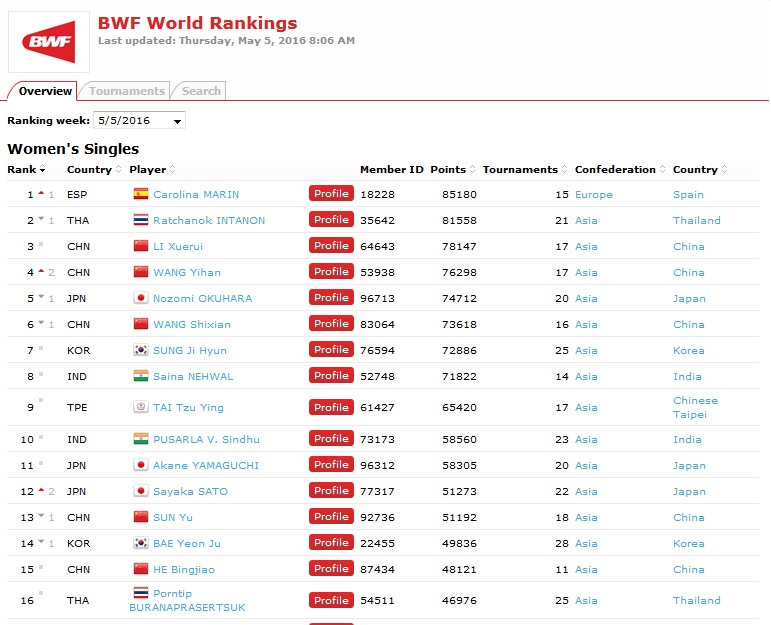Open the Search tab
This screenshot has height=625, width=771.
(201, 91)
